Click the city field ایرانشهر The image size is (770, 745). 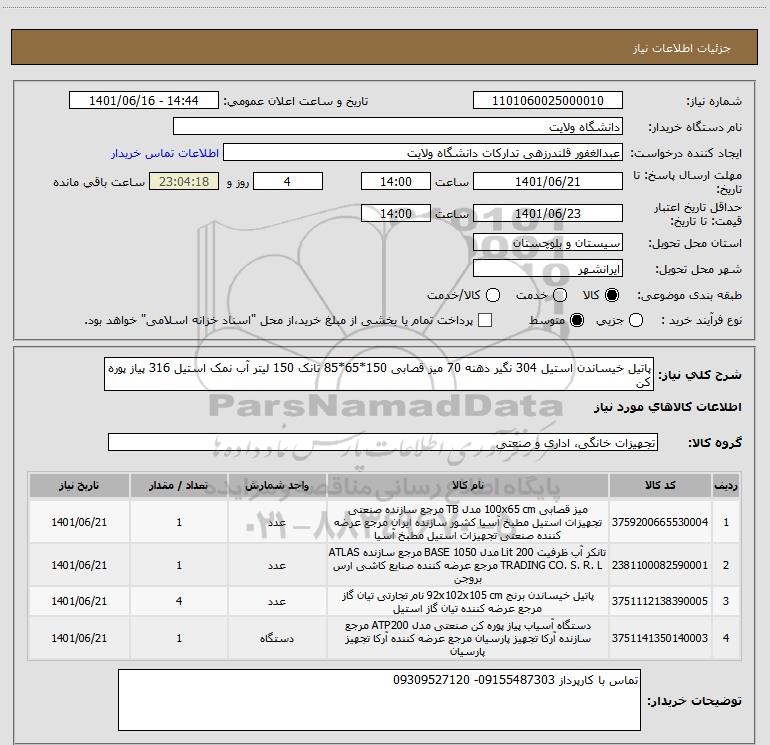click(x=548, y=268)
